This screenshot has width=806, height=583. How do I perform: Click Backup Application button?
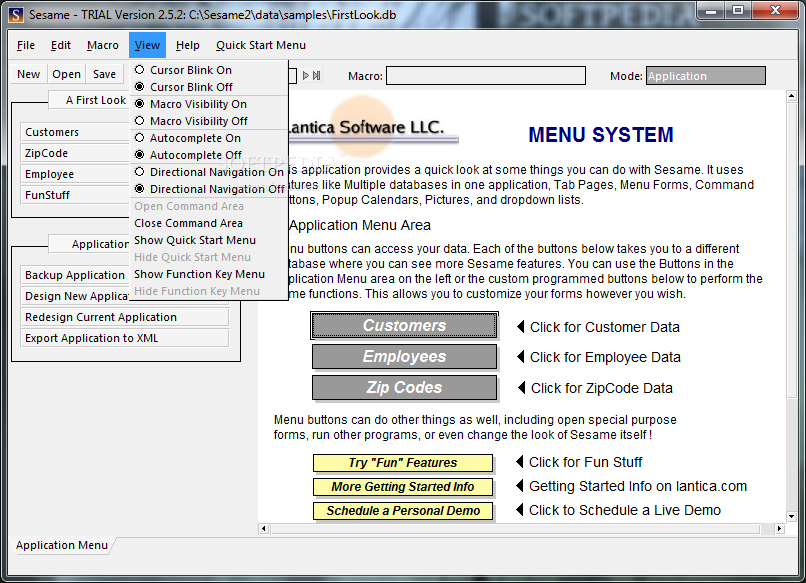click(75, 275)
